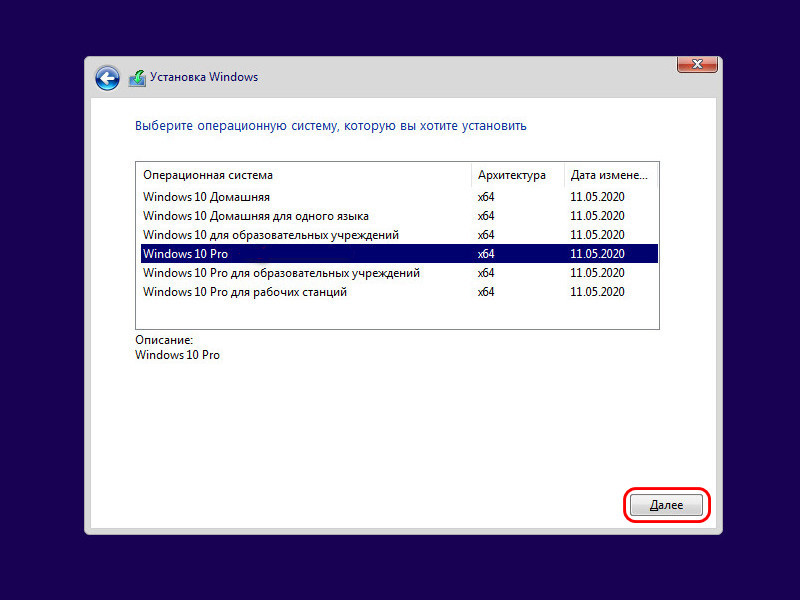Click x64 in the Windows 10 Домашняя row
This screenshot has width=800, height=600.
(x=486, y=197)
